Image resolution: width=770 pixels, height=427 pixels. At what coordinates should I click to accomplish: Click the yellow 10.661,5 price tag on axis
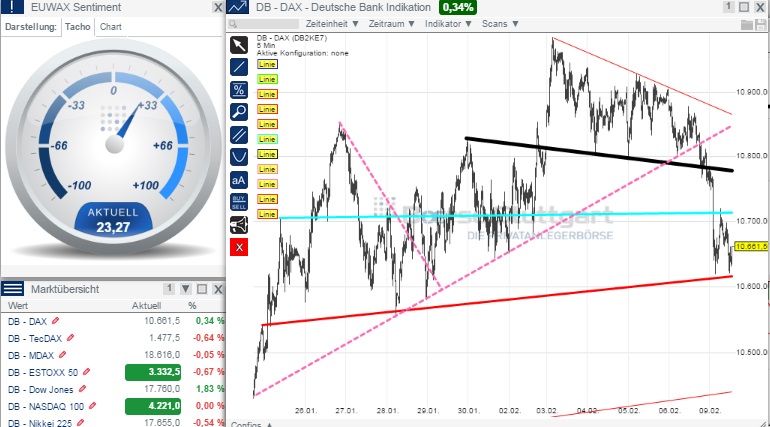pyautogui.click(x=751, y=246)
